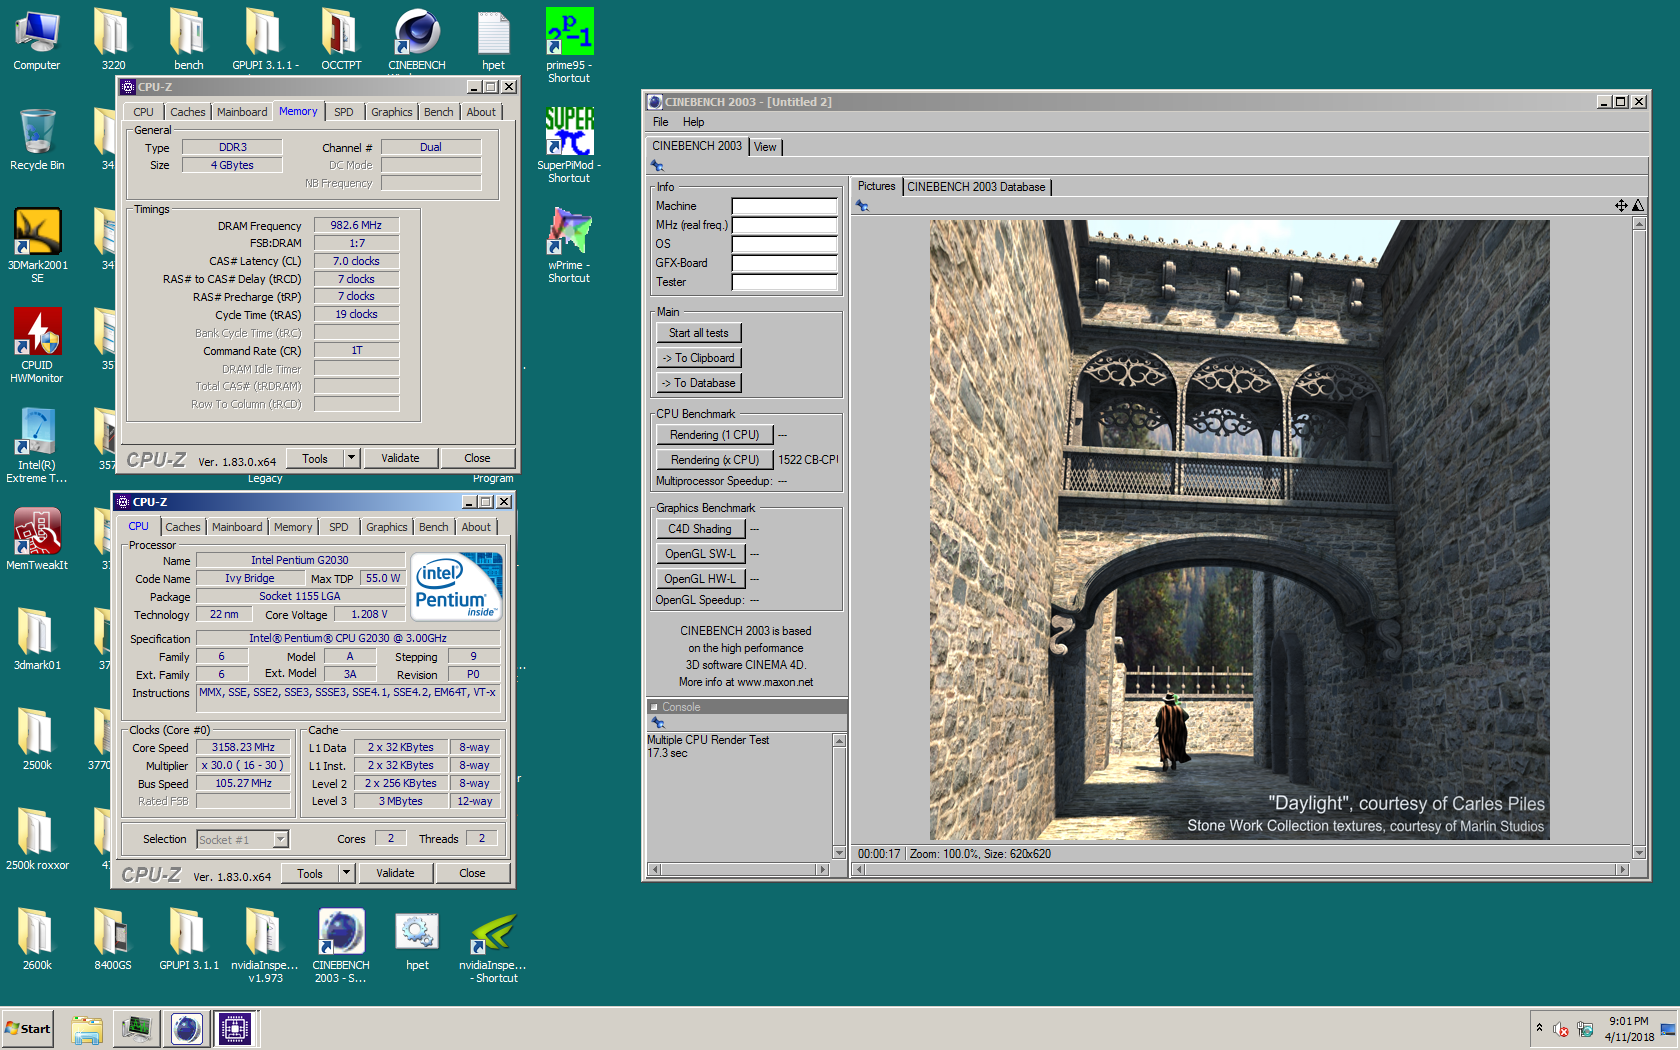The image size is (1680, 1050).
Task: Switch to Mainboard tab in lower CPU-Z window
Action: pos(237,527)
